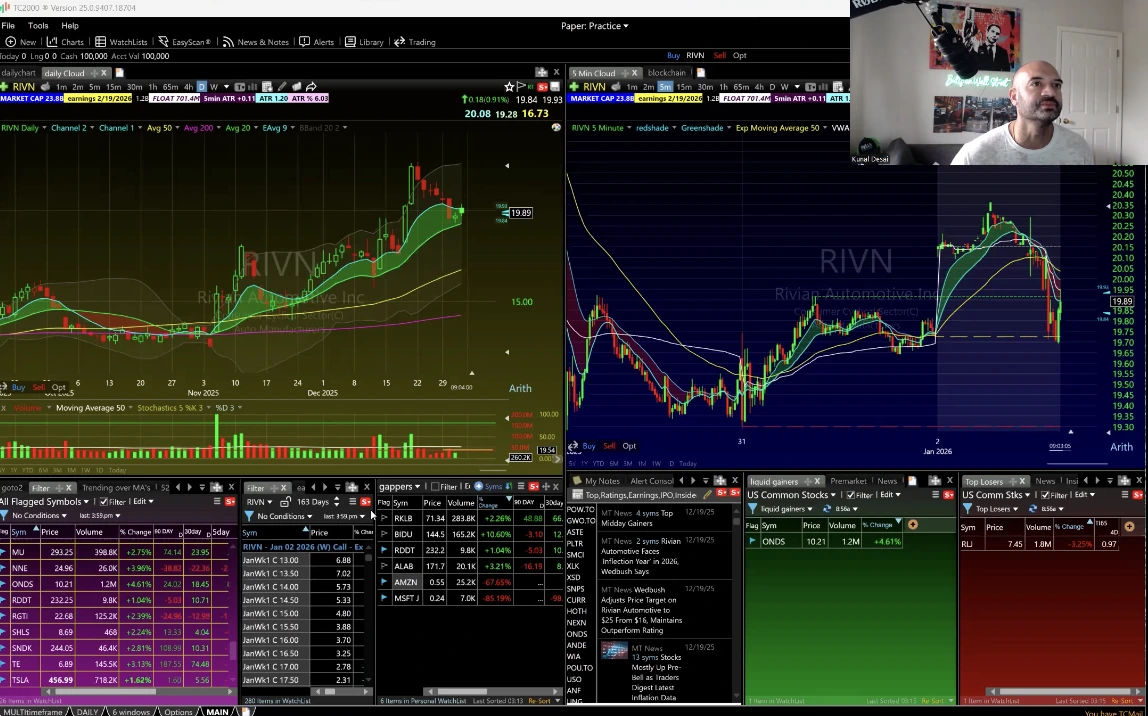
Task: Select the pencil drawing tool on daily chart
Action: [282, 86]
